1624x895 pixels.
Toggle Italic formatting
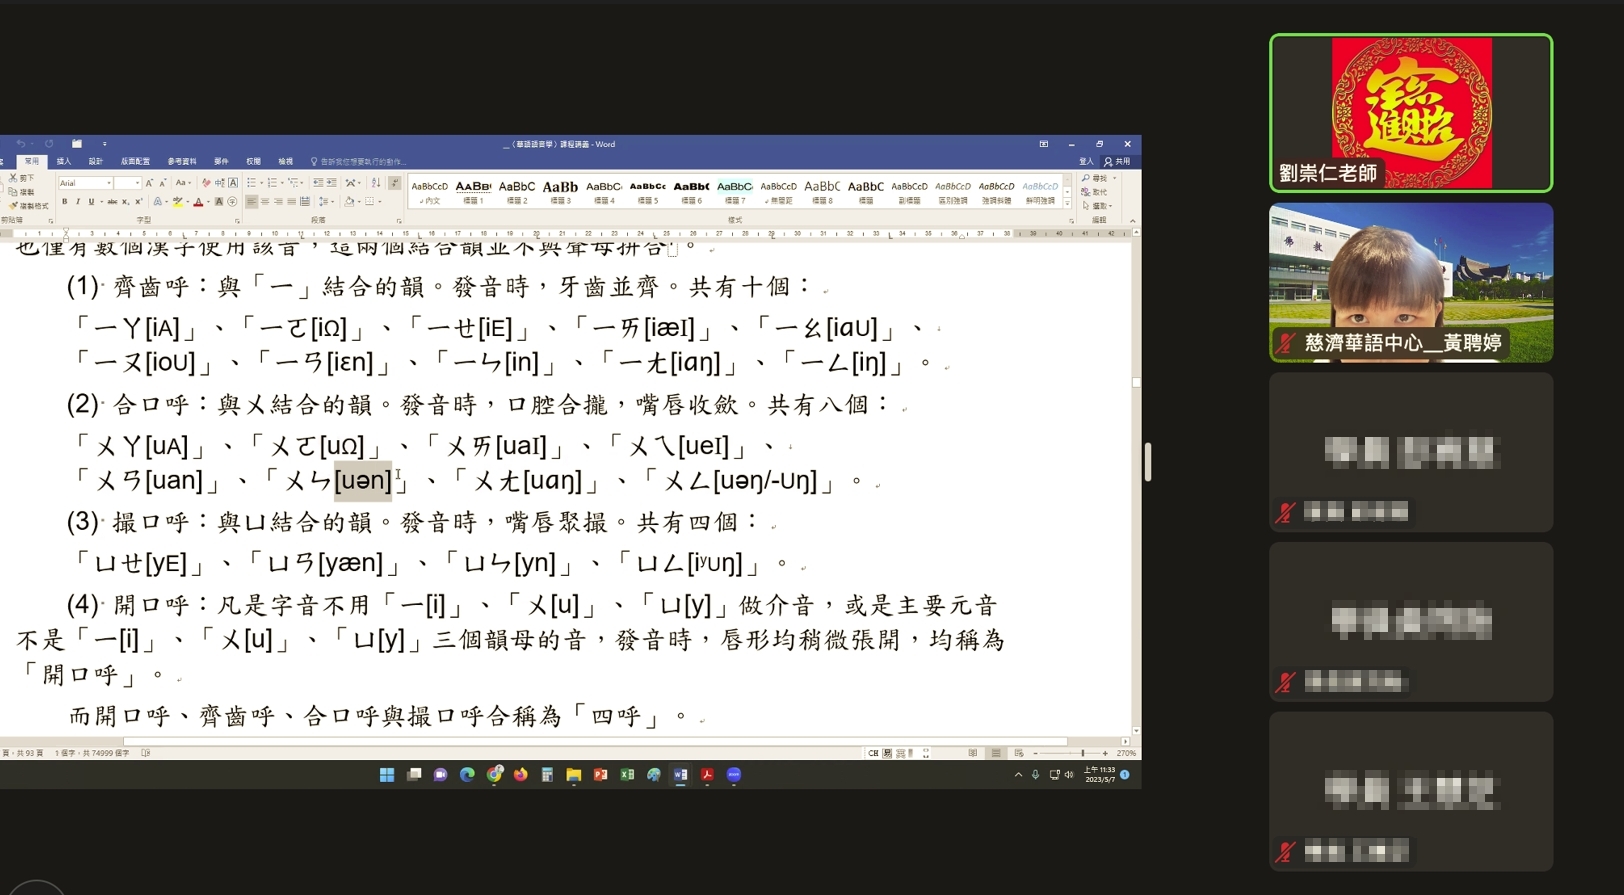click(78, 202)
